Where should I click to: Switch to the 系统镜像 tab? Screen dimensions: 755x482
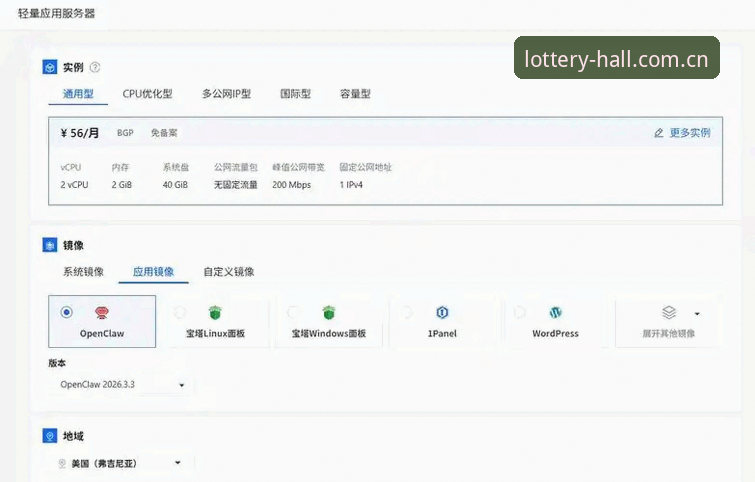tap(83, 272)
